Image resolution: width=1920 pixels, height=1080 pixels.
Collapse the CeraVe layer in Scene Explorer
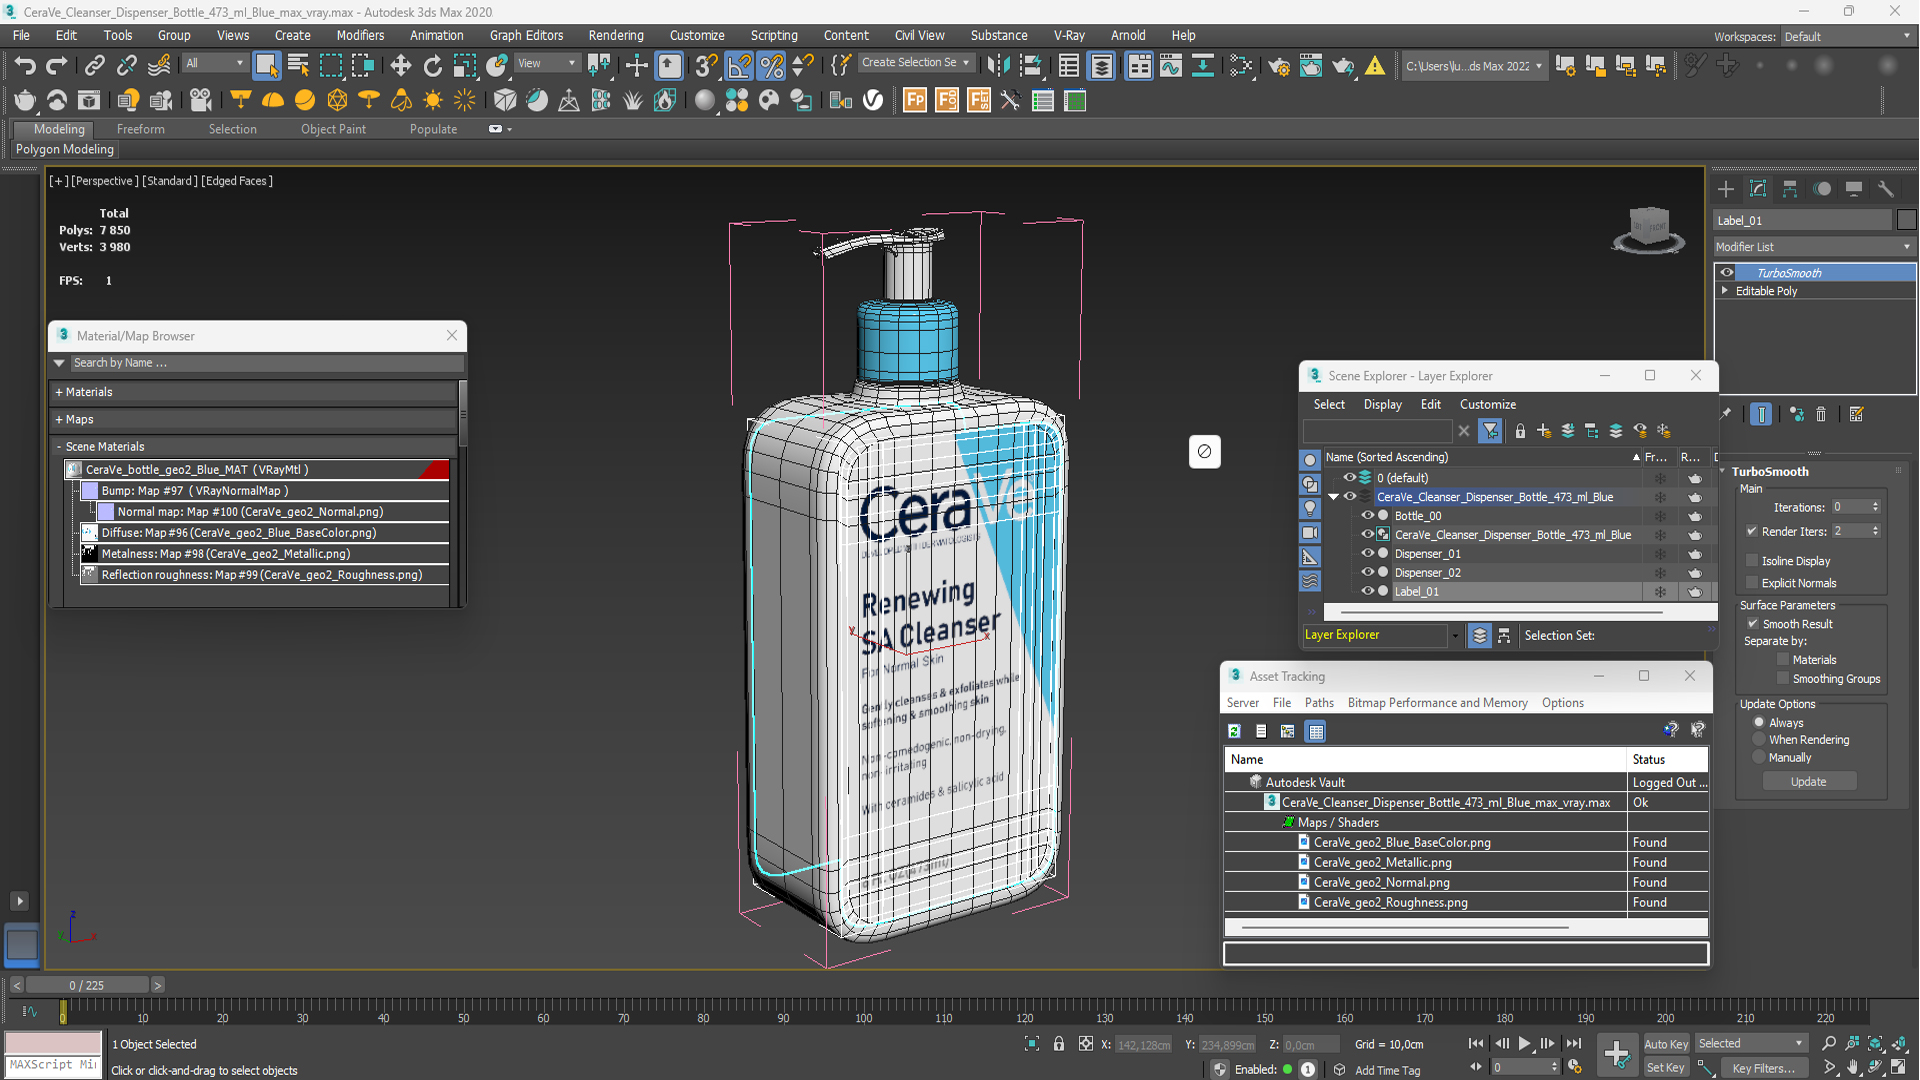tap(1334, 497)
